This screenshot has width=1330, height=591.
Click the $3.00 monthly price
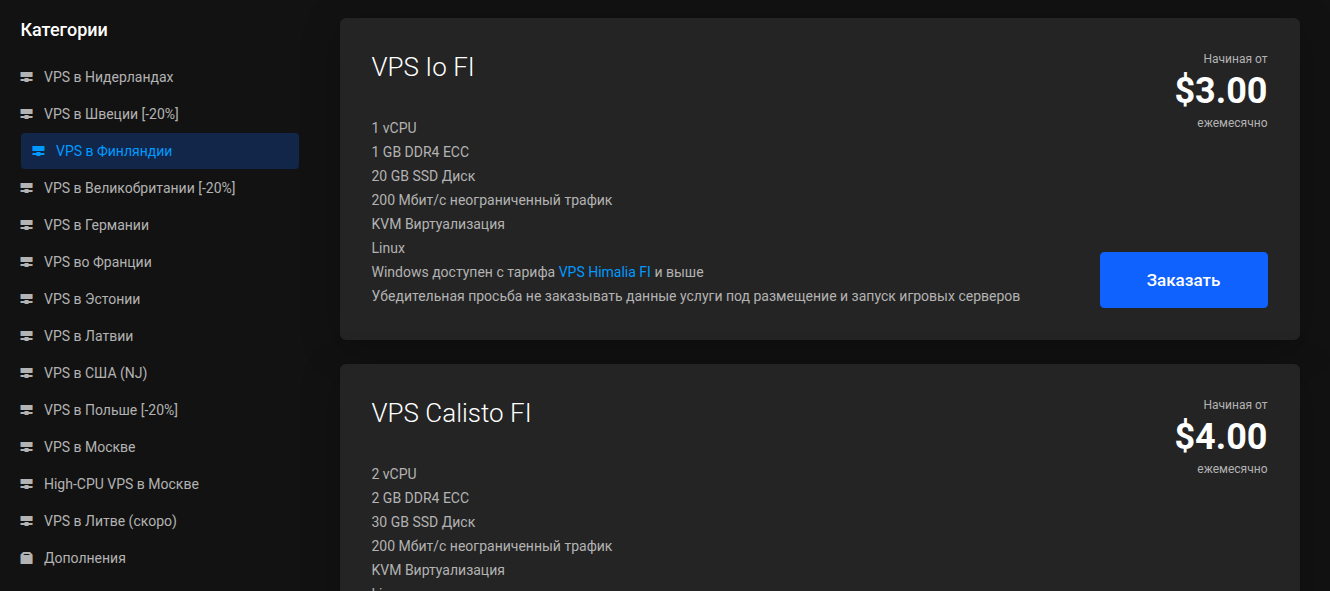pos(1220,91)
